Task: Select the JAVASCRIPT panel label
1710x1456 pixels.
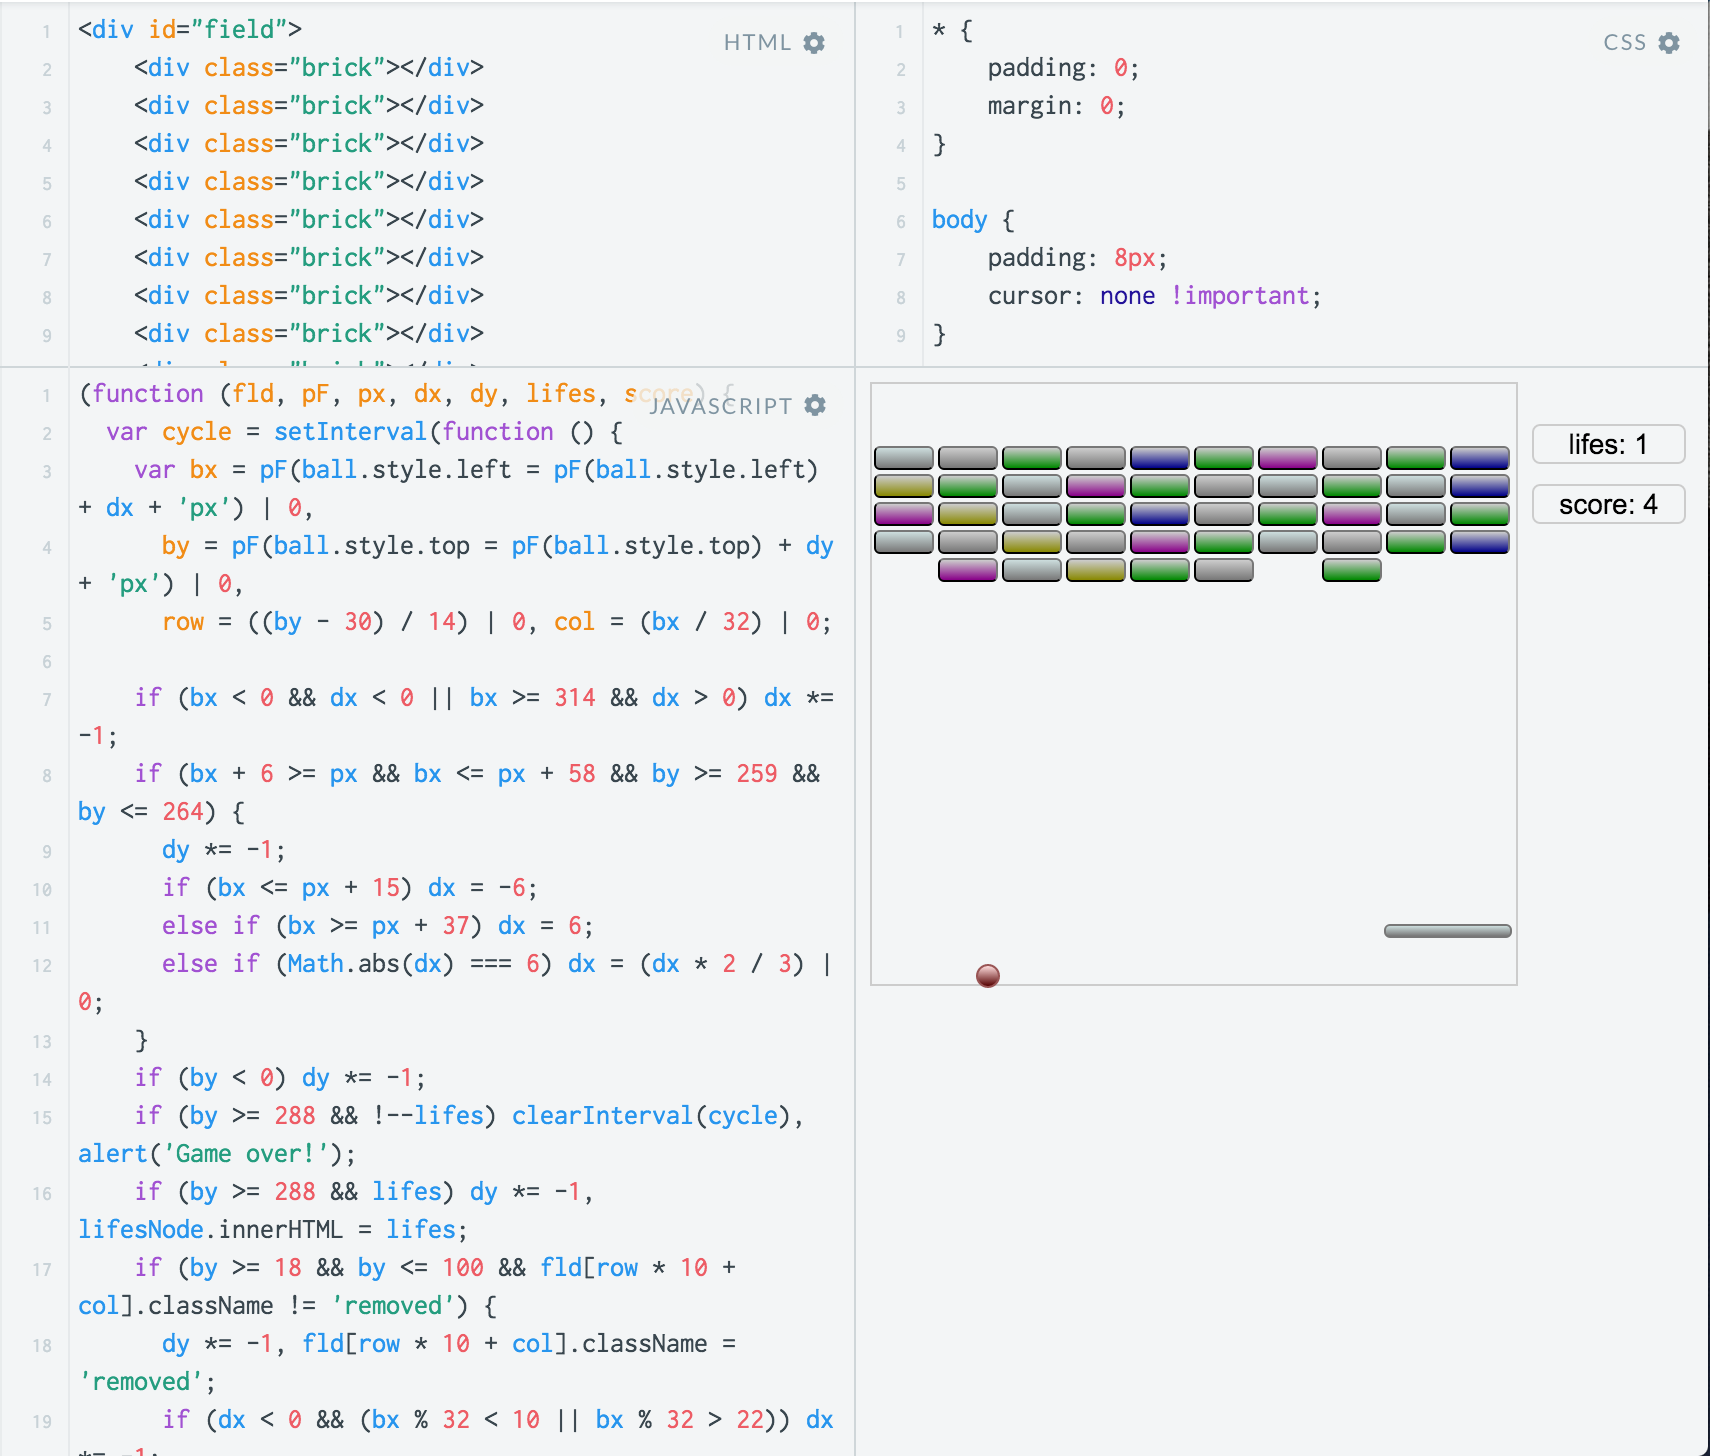Action: click(721, 406)
